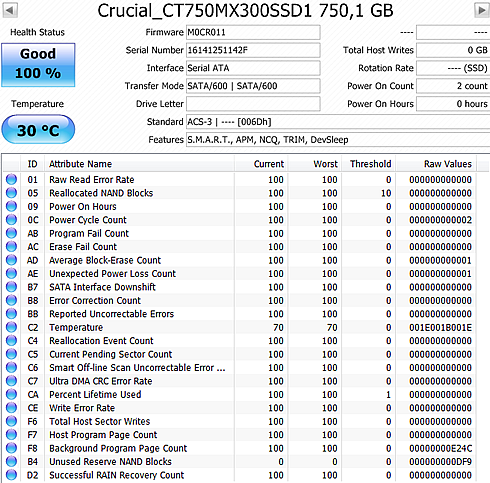The image size is (490, 483).
Task: Click status orb for Unused Reserve NAND Blocks
Action: click(11, 461)
